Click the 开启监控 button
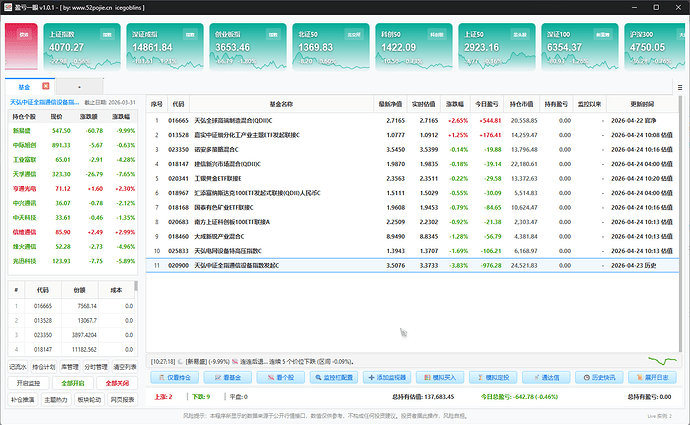 pos(28,383)
